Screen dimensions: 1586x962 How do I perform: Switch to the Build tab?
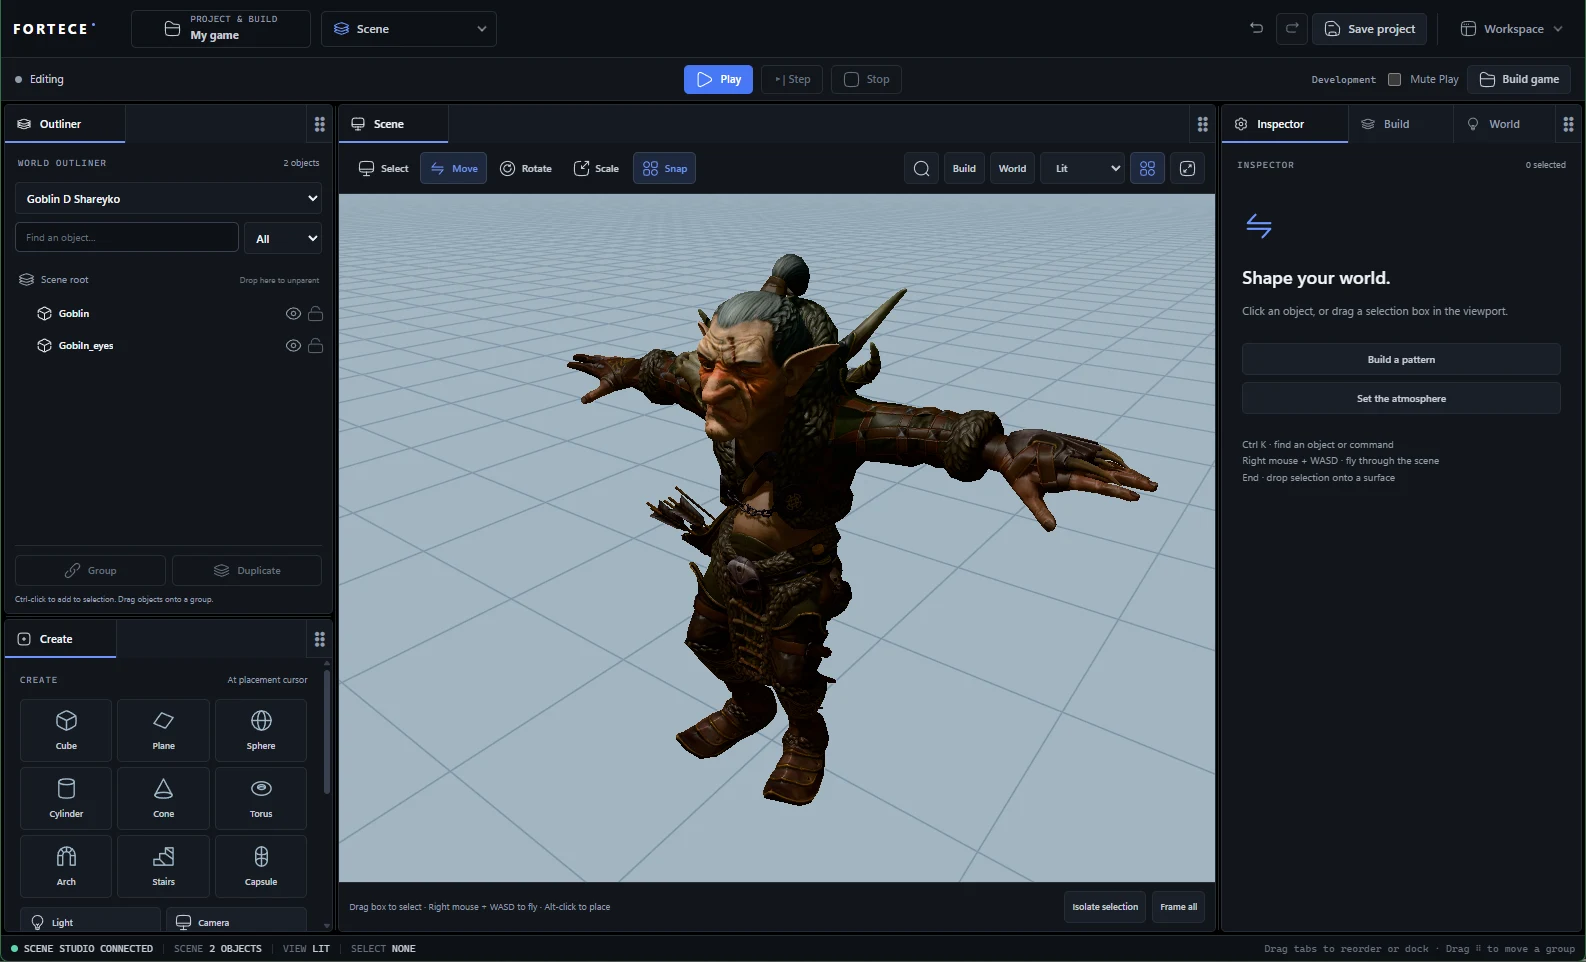click(1399, 124)
